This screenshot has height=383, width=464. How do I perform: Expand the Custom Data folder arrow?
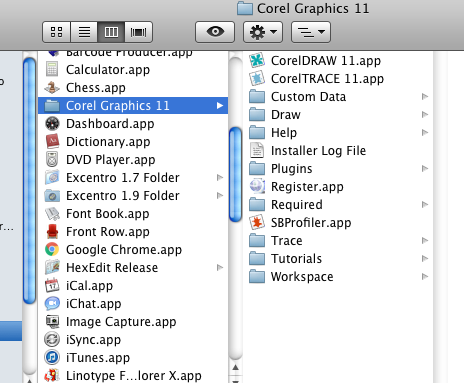point(425,97)
